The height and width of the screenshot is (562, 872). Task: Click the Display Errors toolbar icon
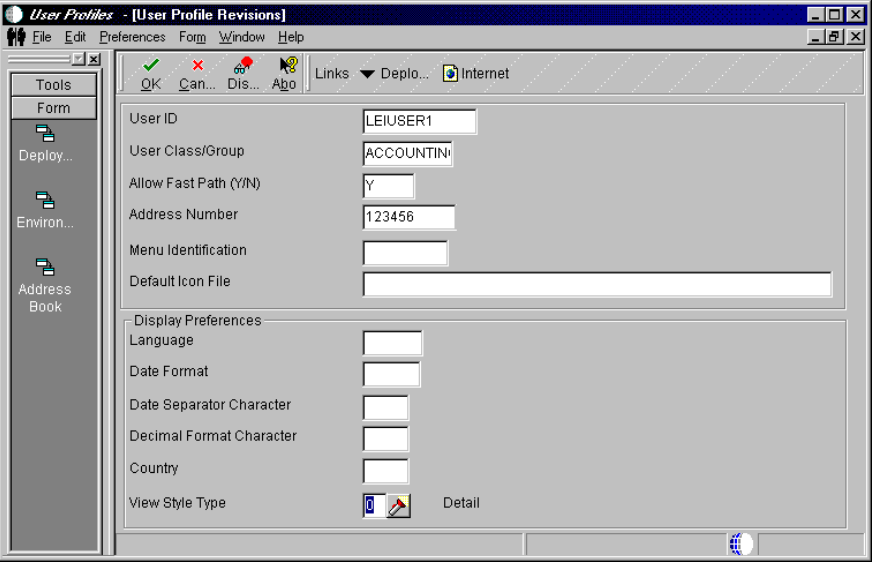tap(244, 66)
